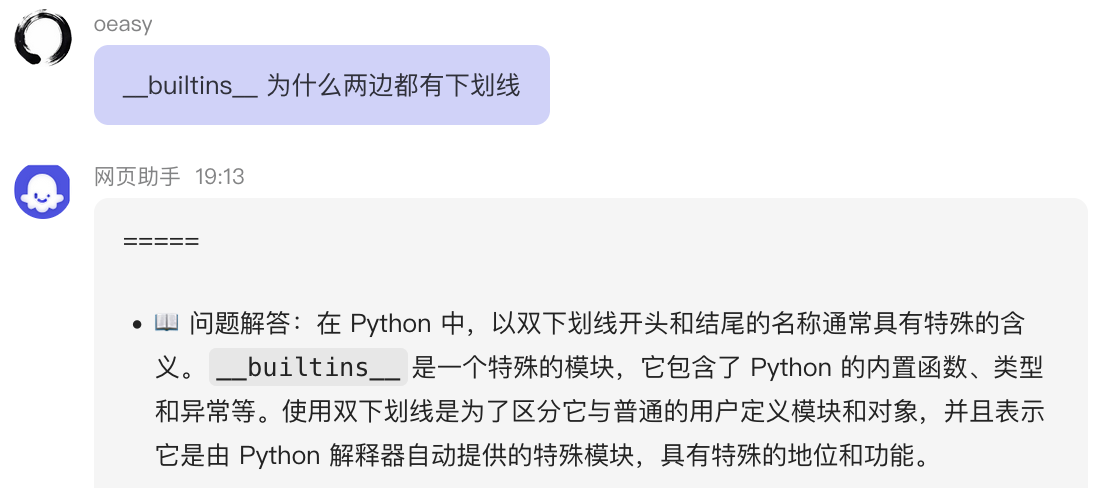Click the purple user message bubble
Image resolution: width=1102 pixels, height=488 pixels.
321,85
